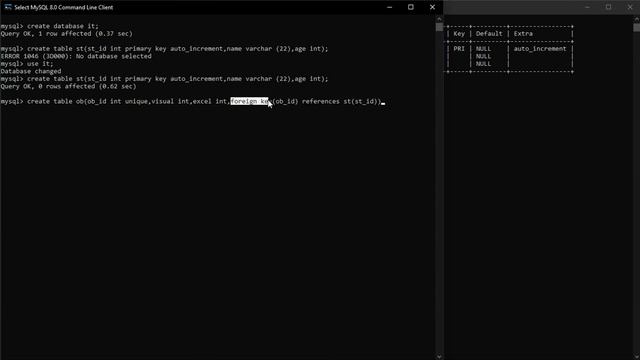Click the highlighted 'foreign key' text
This screenshot has height=360, width=640.
(249, 101)
